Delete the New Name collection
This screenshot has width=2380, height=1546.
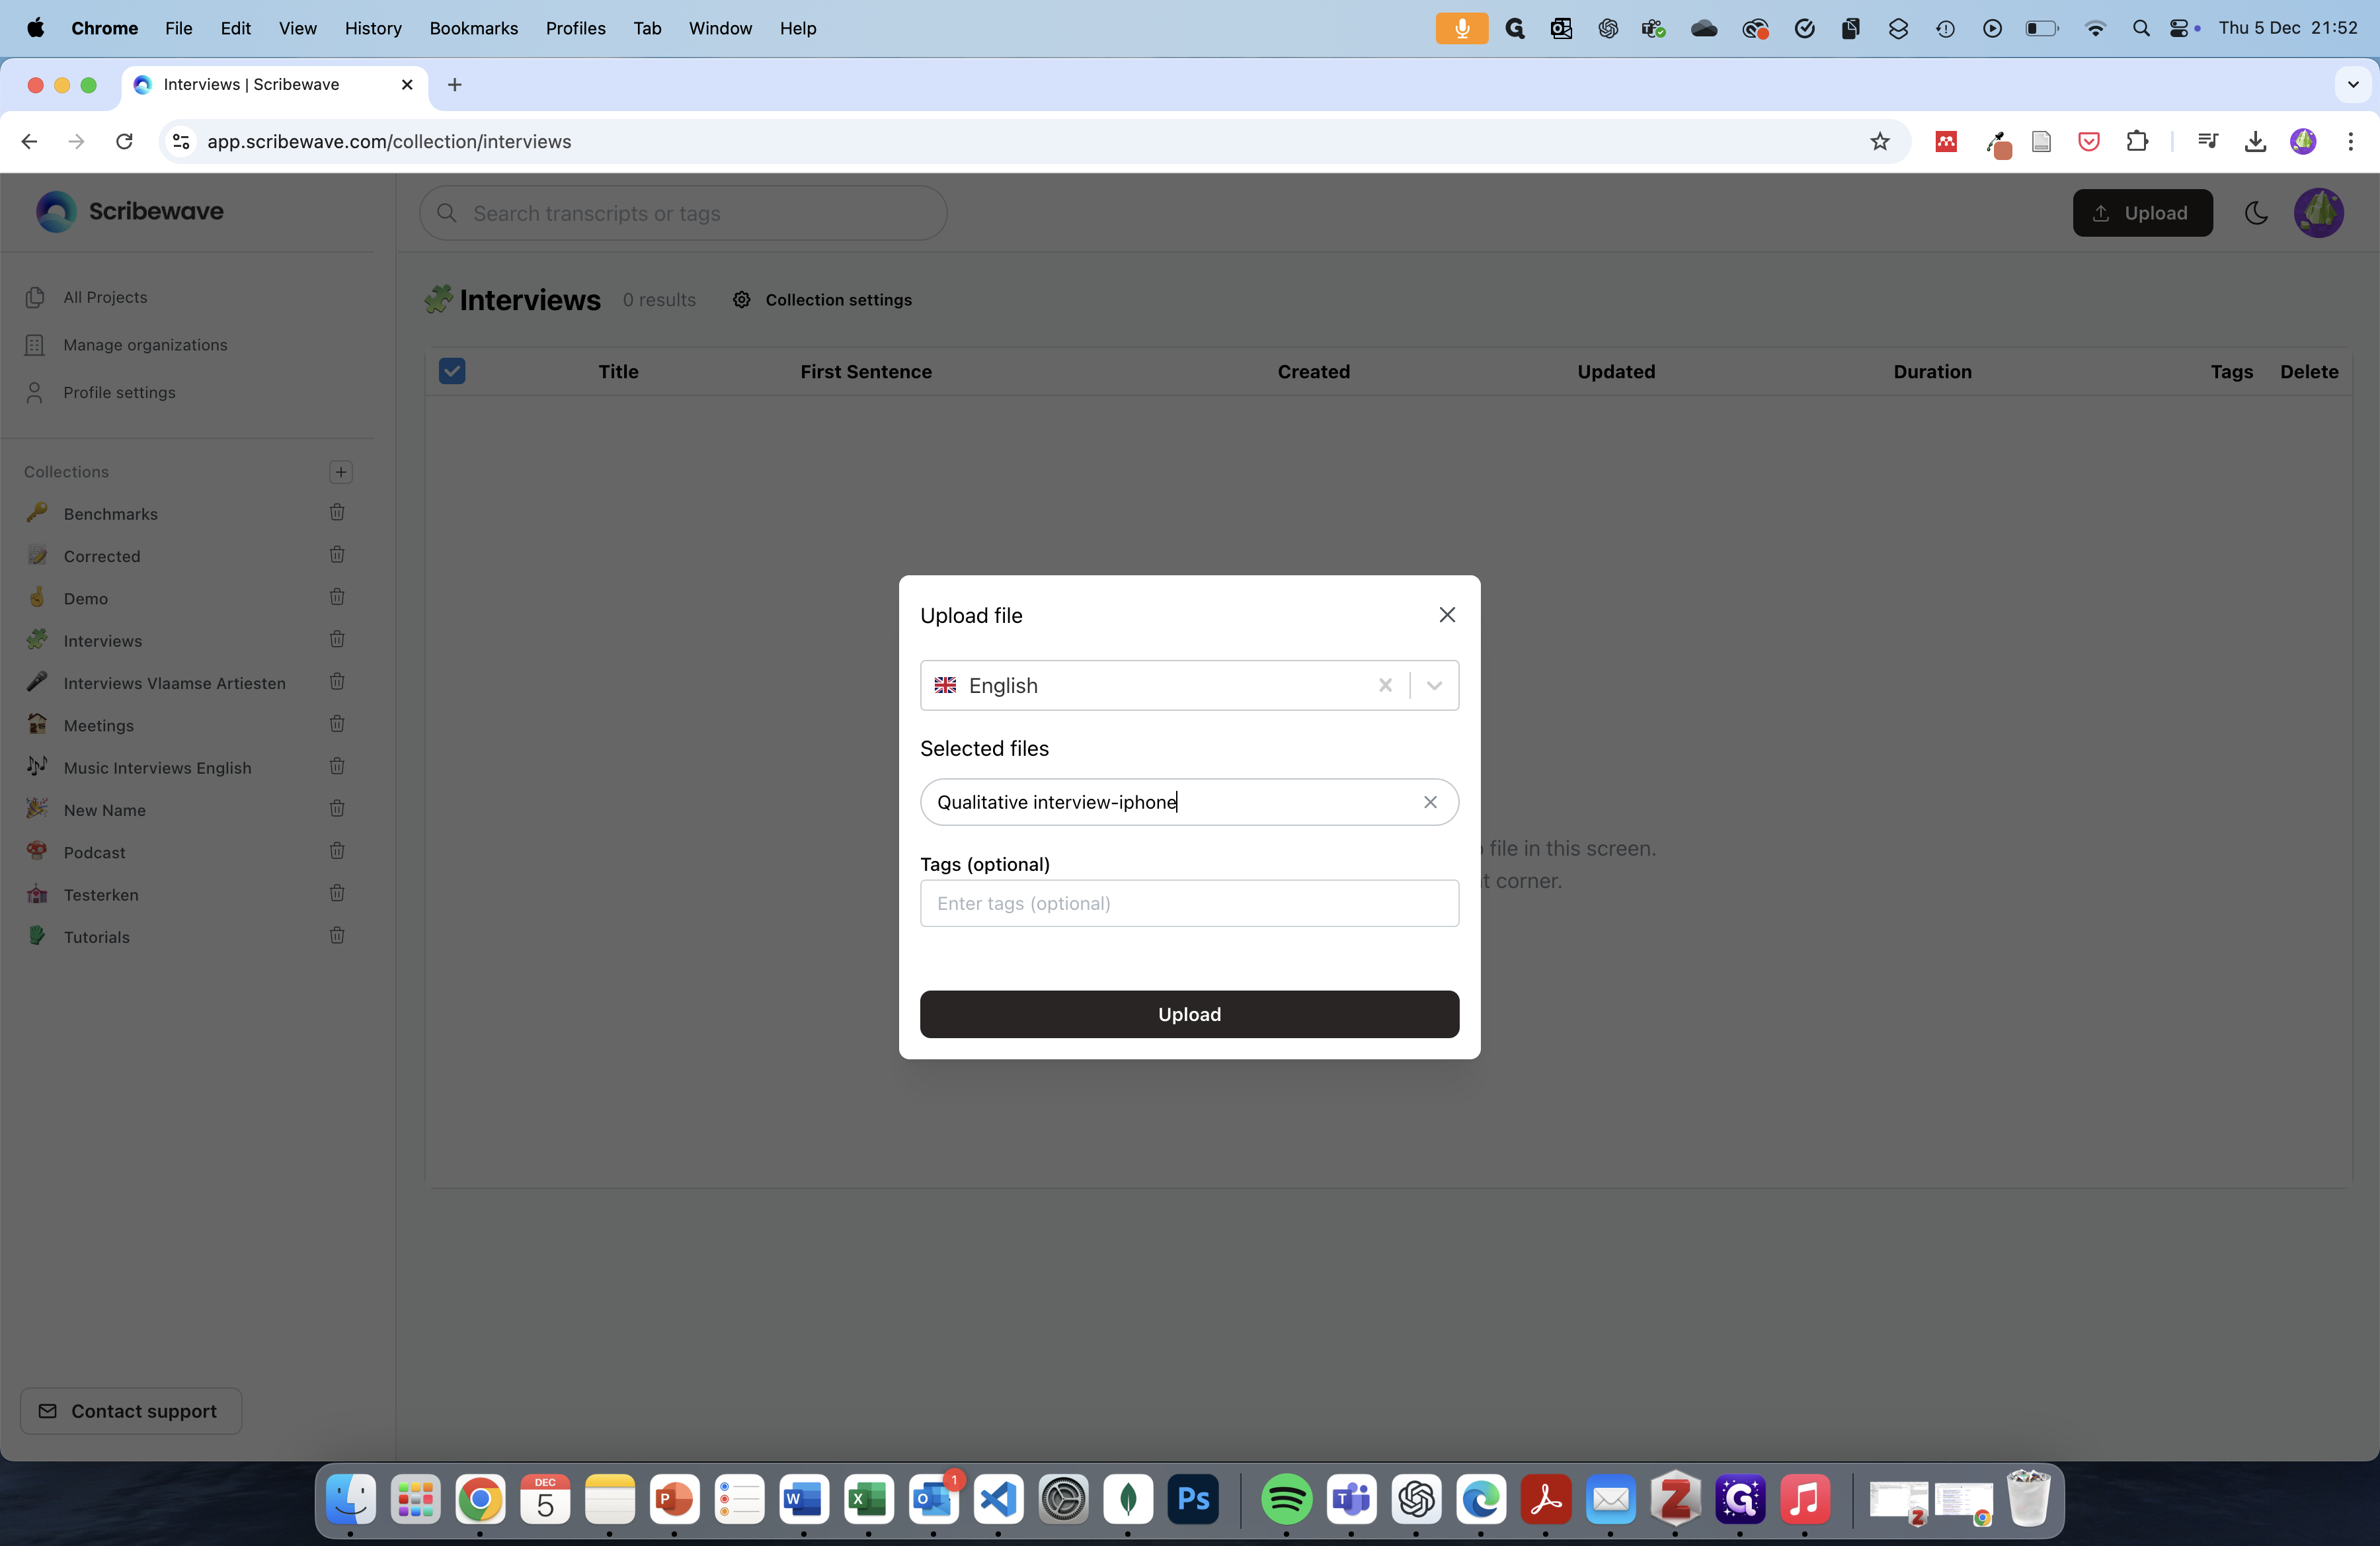point(337,808)
